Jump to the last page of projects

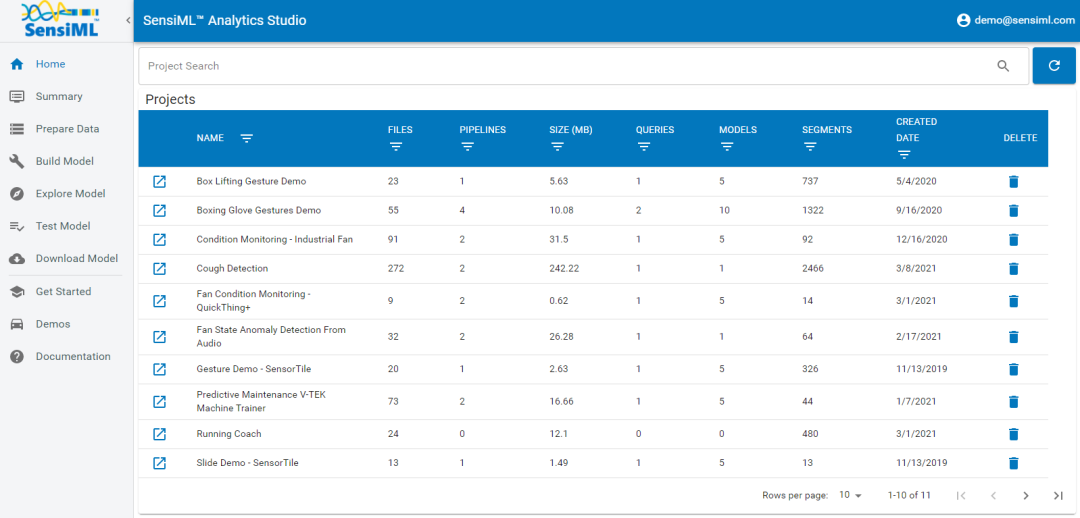[x=1058, y=495]
